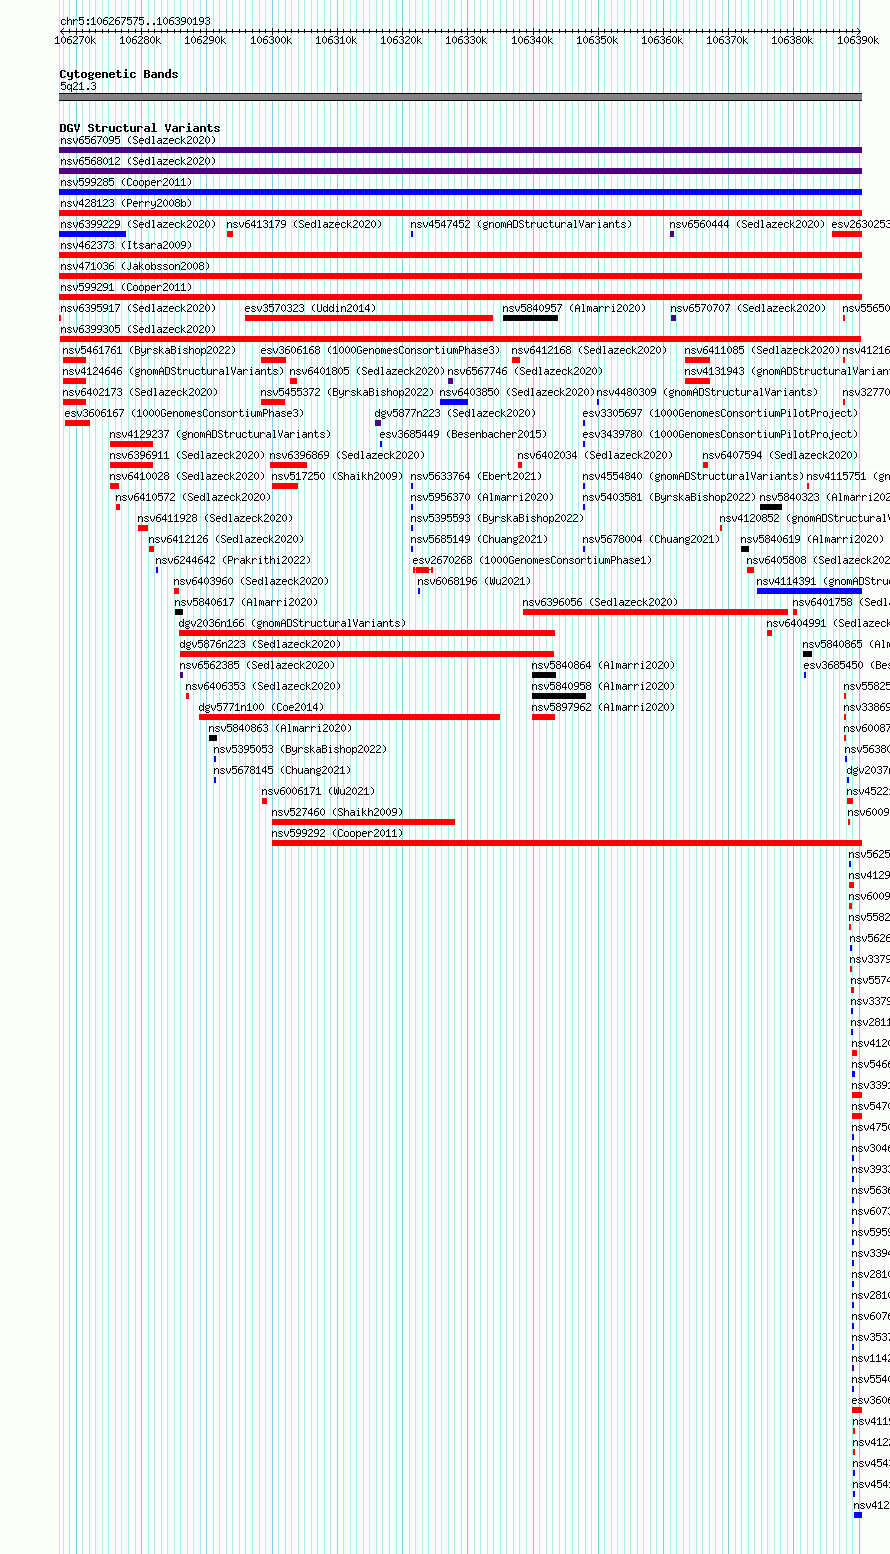The image size is (890, 1554).
Task: Open variant nsv6411928 (Sedlazeck2020)
Action: pos(215,518)
